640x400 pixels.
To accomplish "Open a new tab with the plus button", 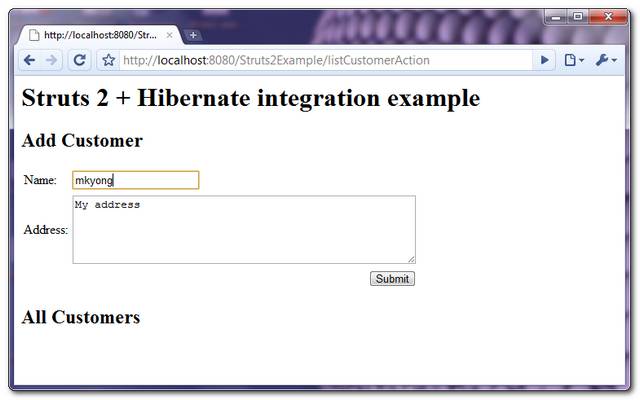I will [193, 36].
